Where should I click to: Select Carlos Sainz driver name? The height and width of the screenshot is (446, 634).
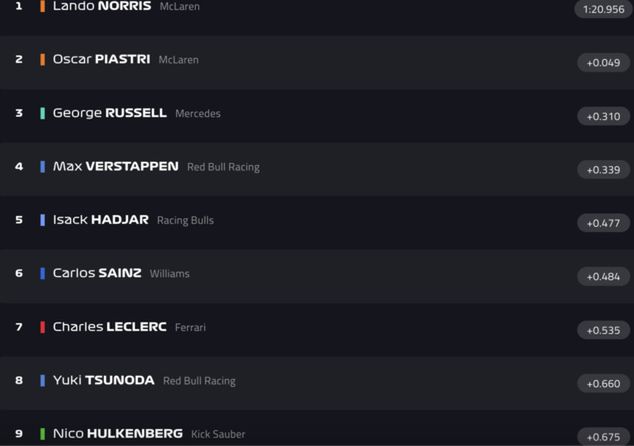(97, 273)
